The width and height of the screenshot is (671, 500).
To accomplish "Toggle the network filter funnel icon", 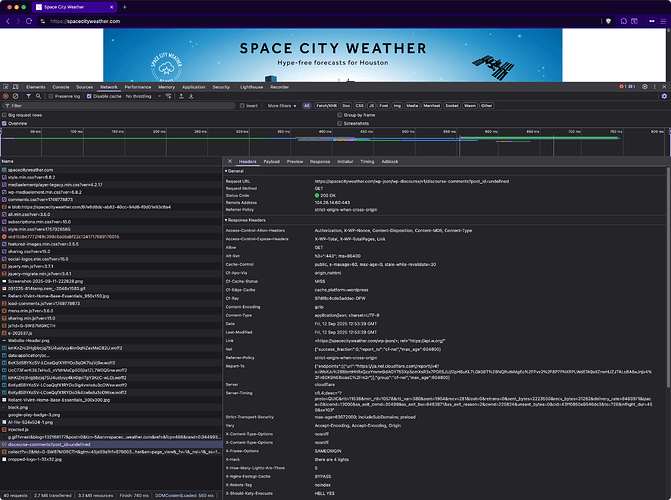I will (x=28, y=96).
